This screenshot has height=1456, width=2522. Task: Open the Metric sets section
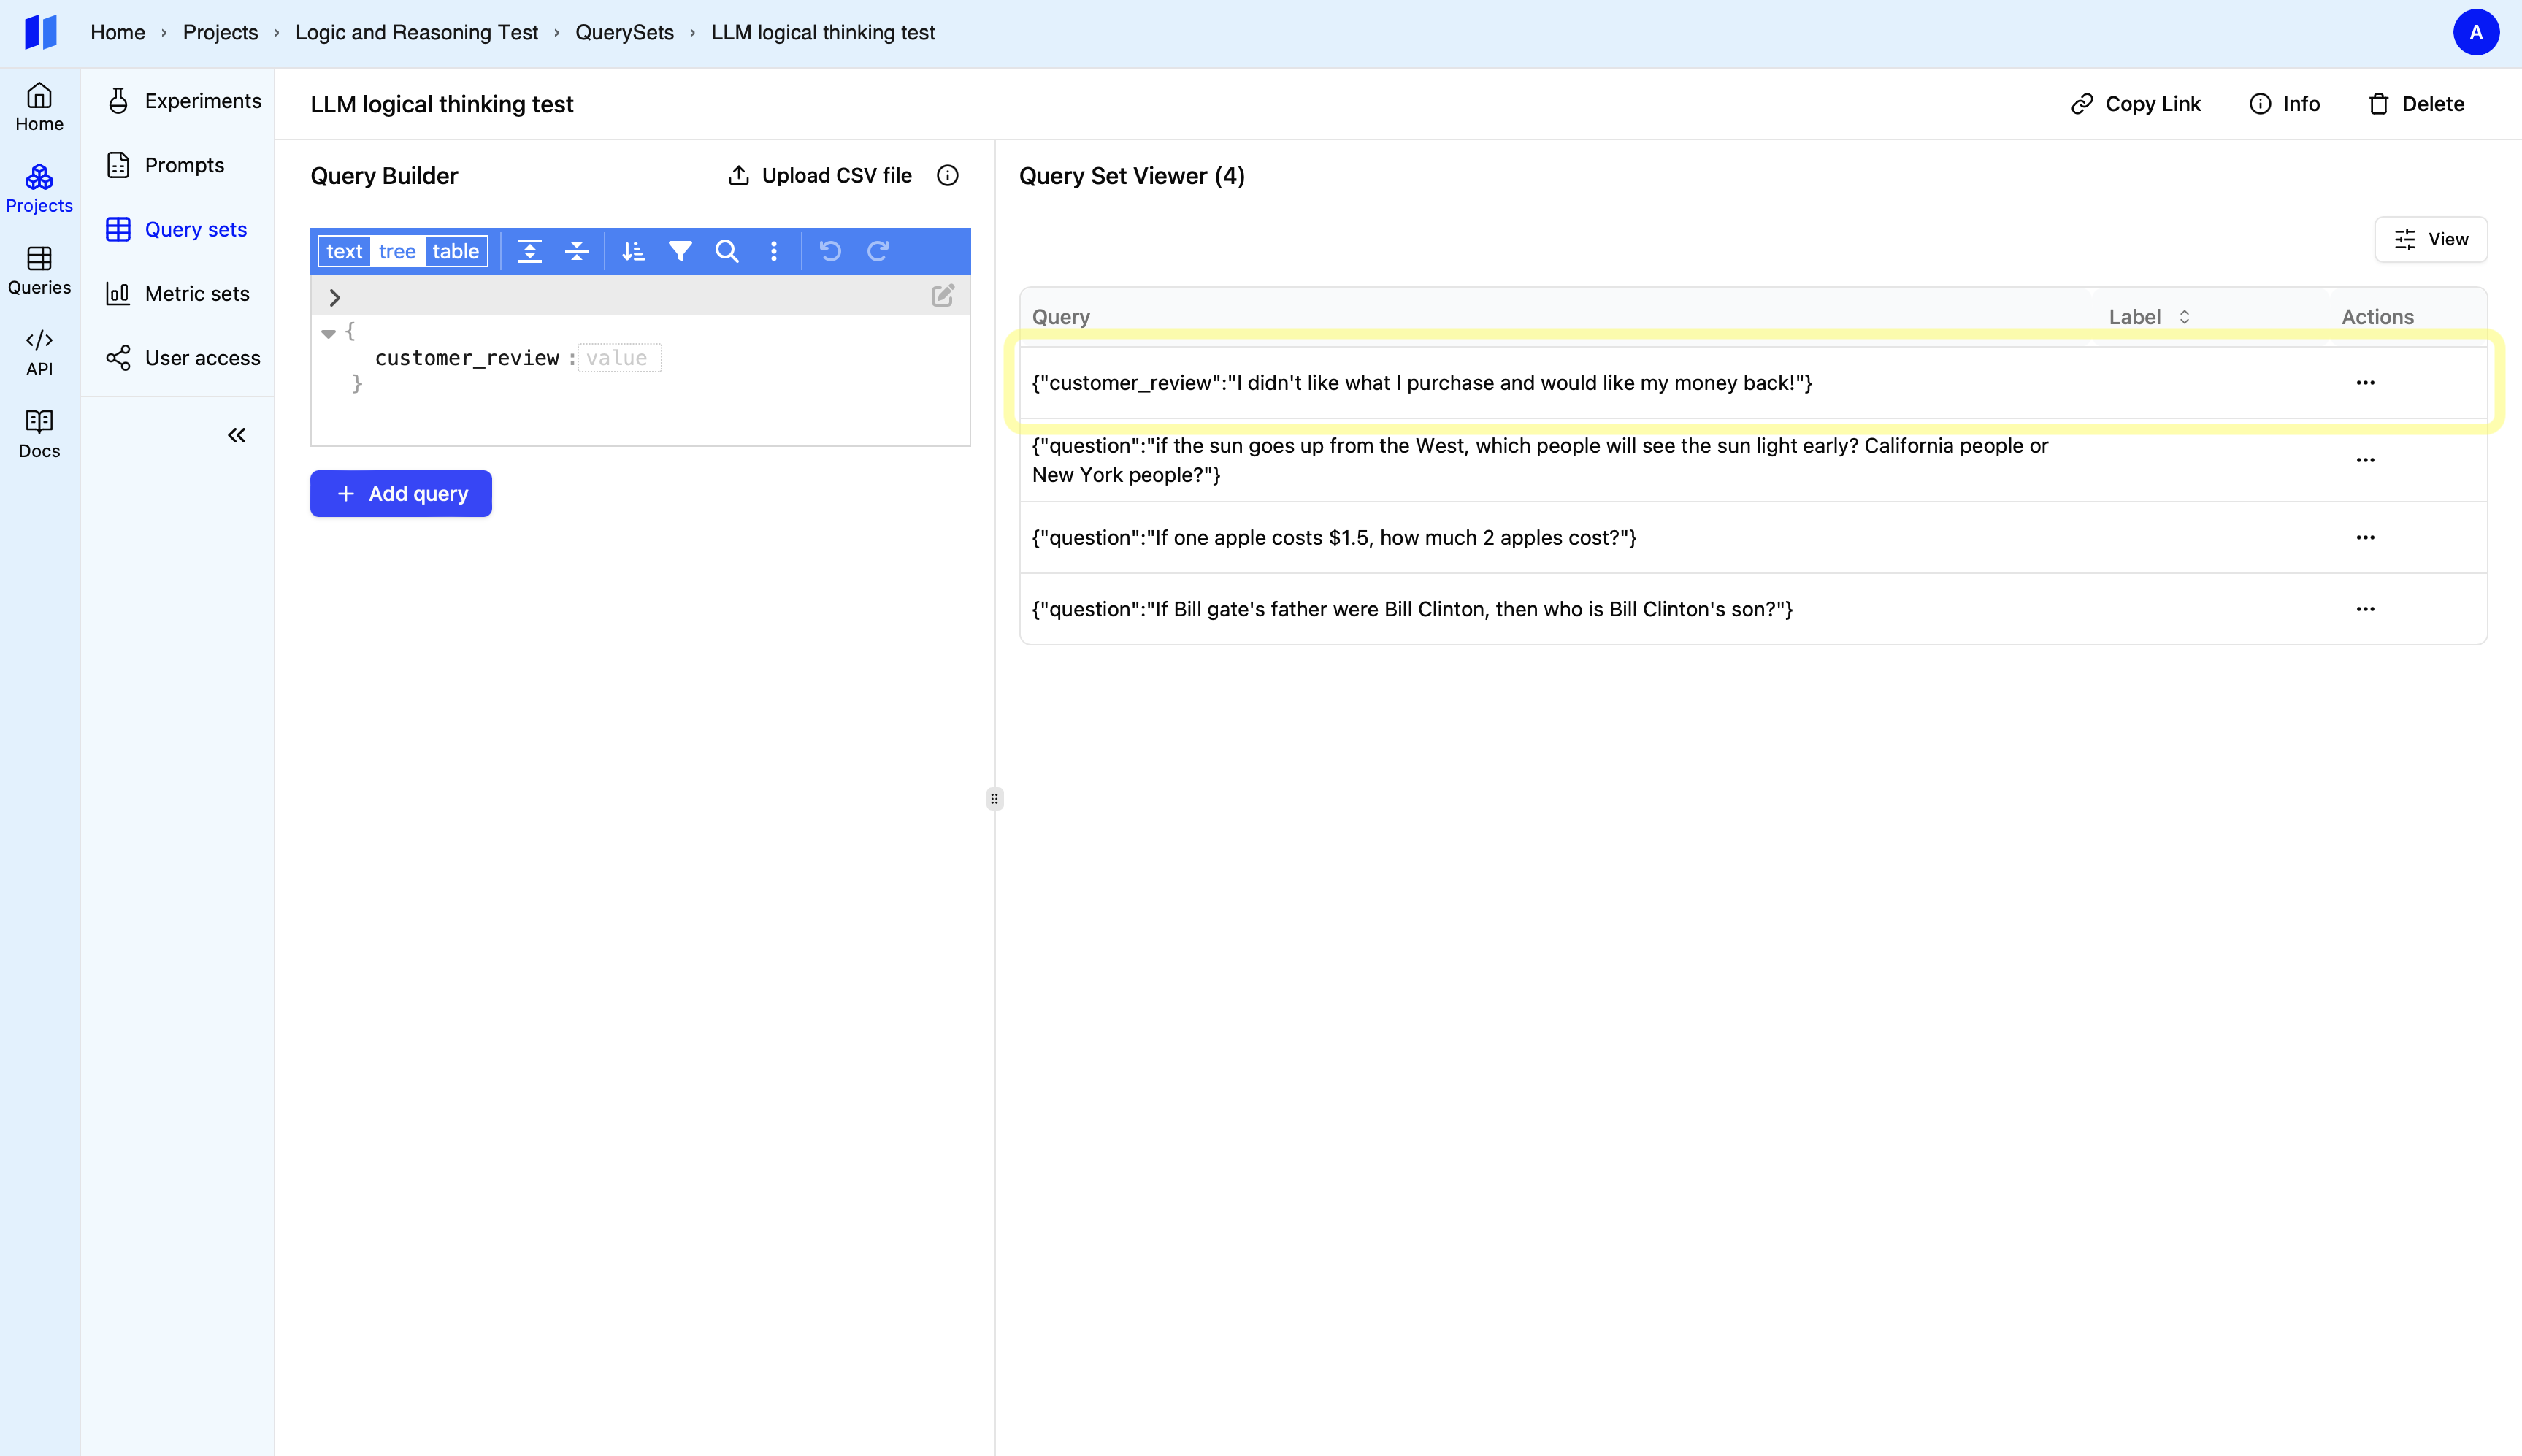tap(197, 294)
